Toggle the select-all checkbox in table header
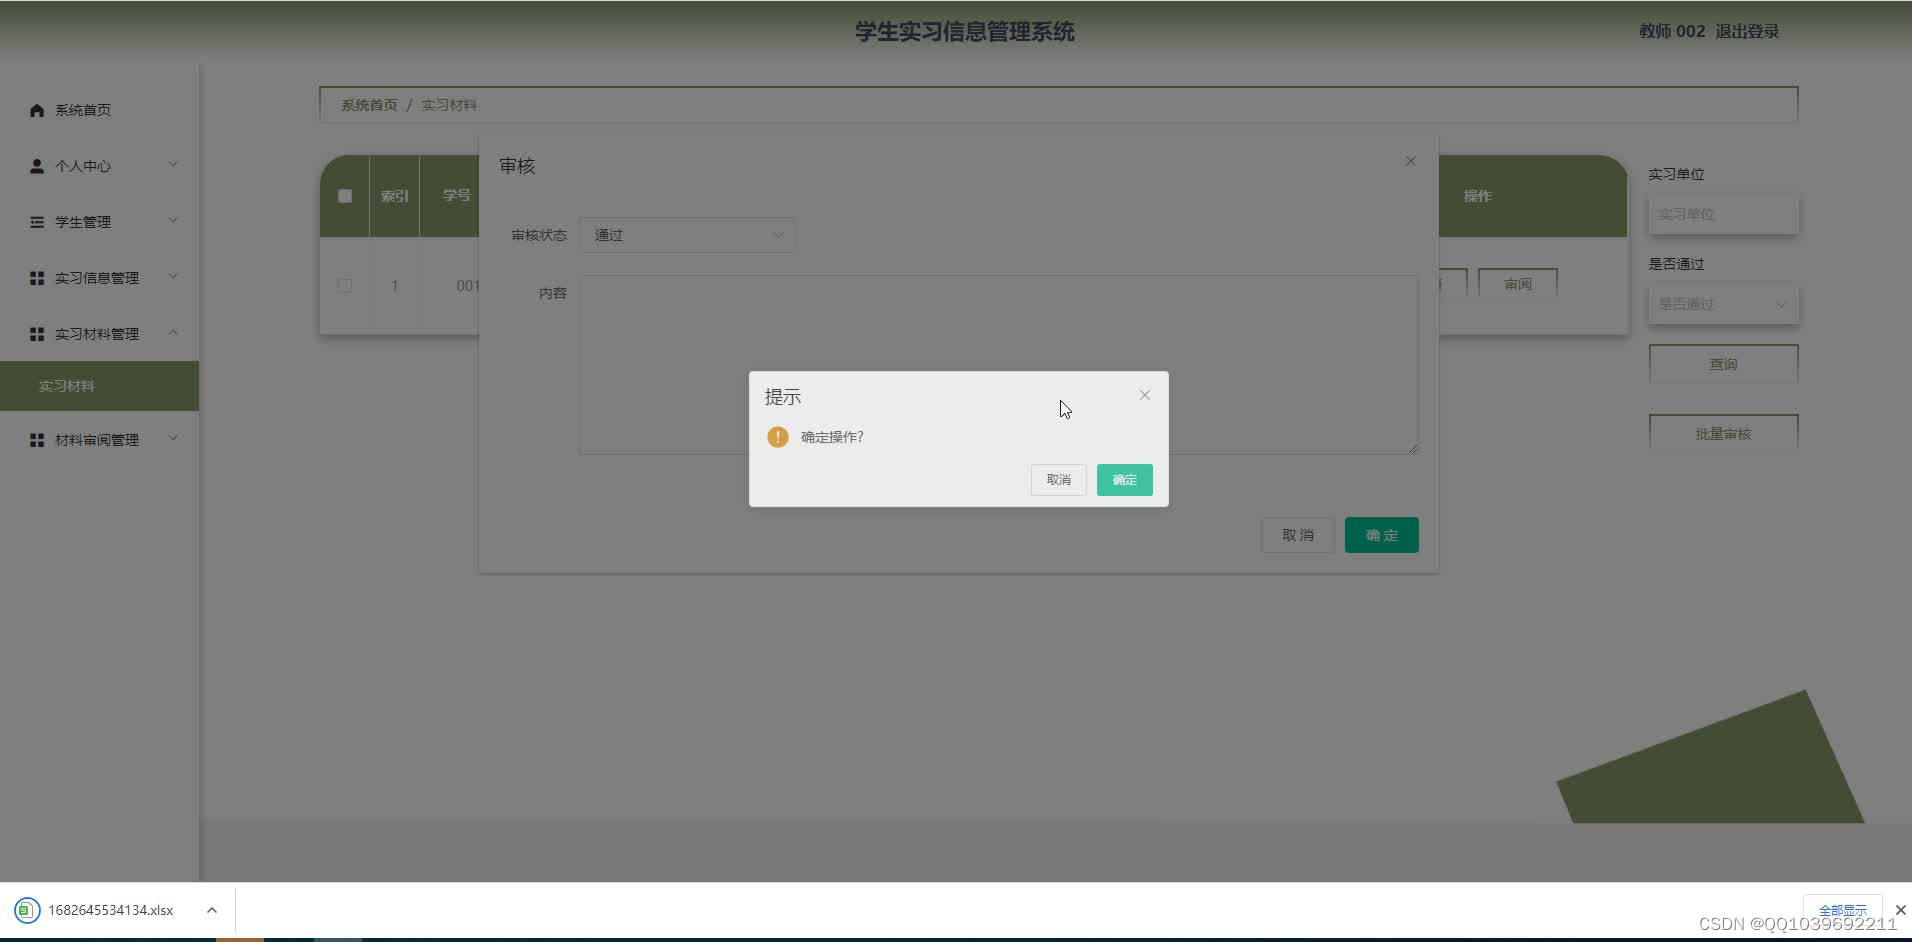1912x942 pixels. [345, 196]
